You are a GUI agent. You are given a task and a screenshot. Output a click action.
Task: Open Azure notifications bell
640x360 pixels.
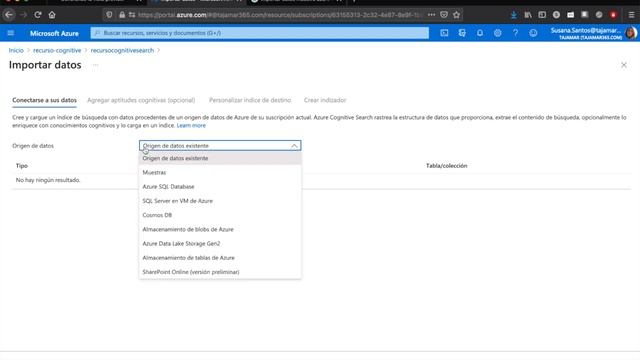[x=480, y=33]
